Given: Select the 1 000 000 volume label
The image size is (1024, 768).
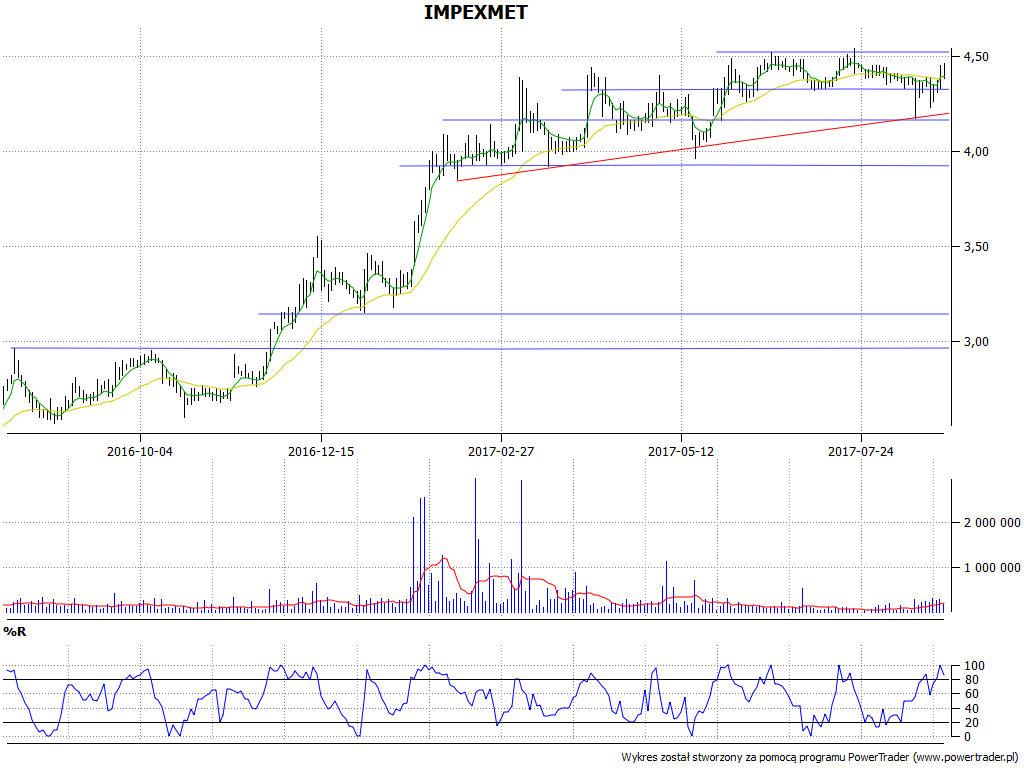Looking at the screenshot, I should 991,568.
